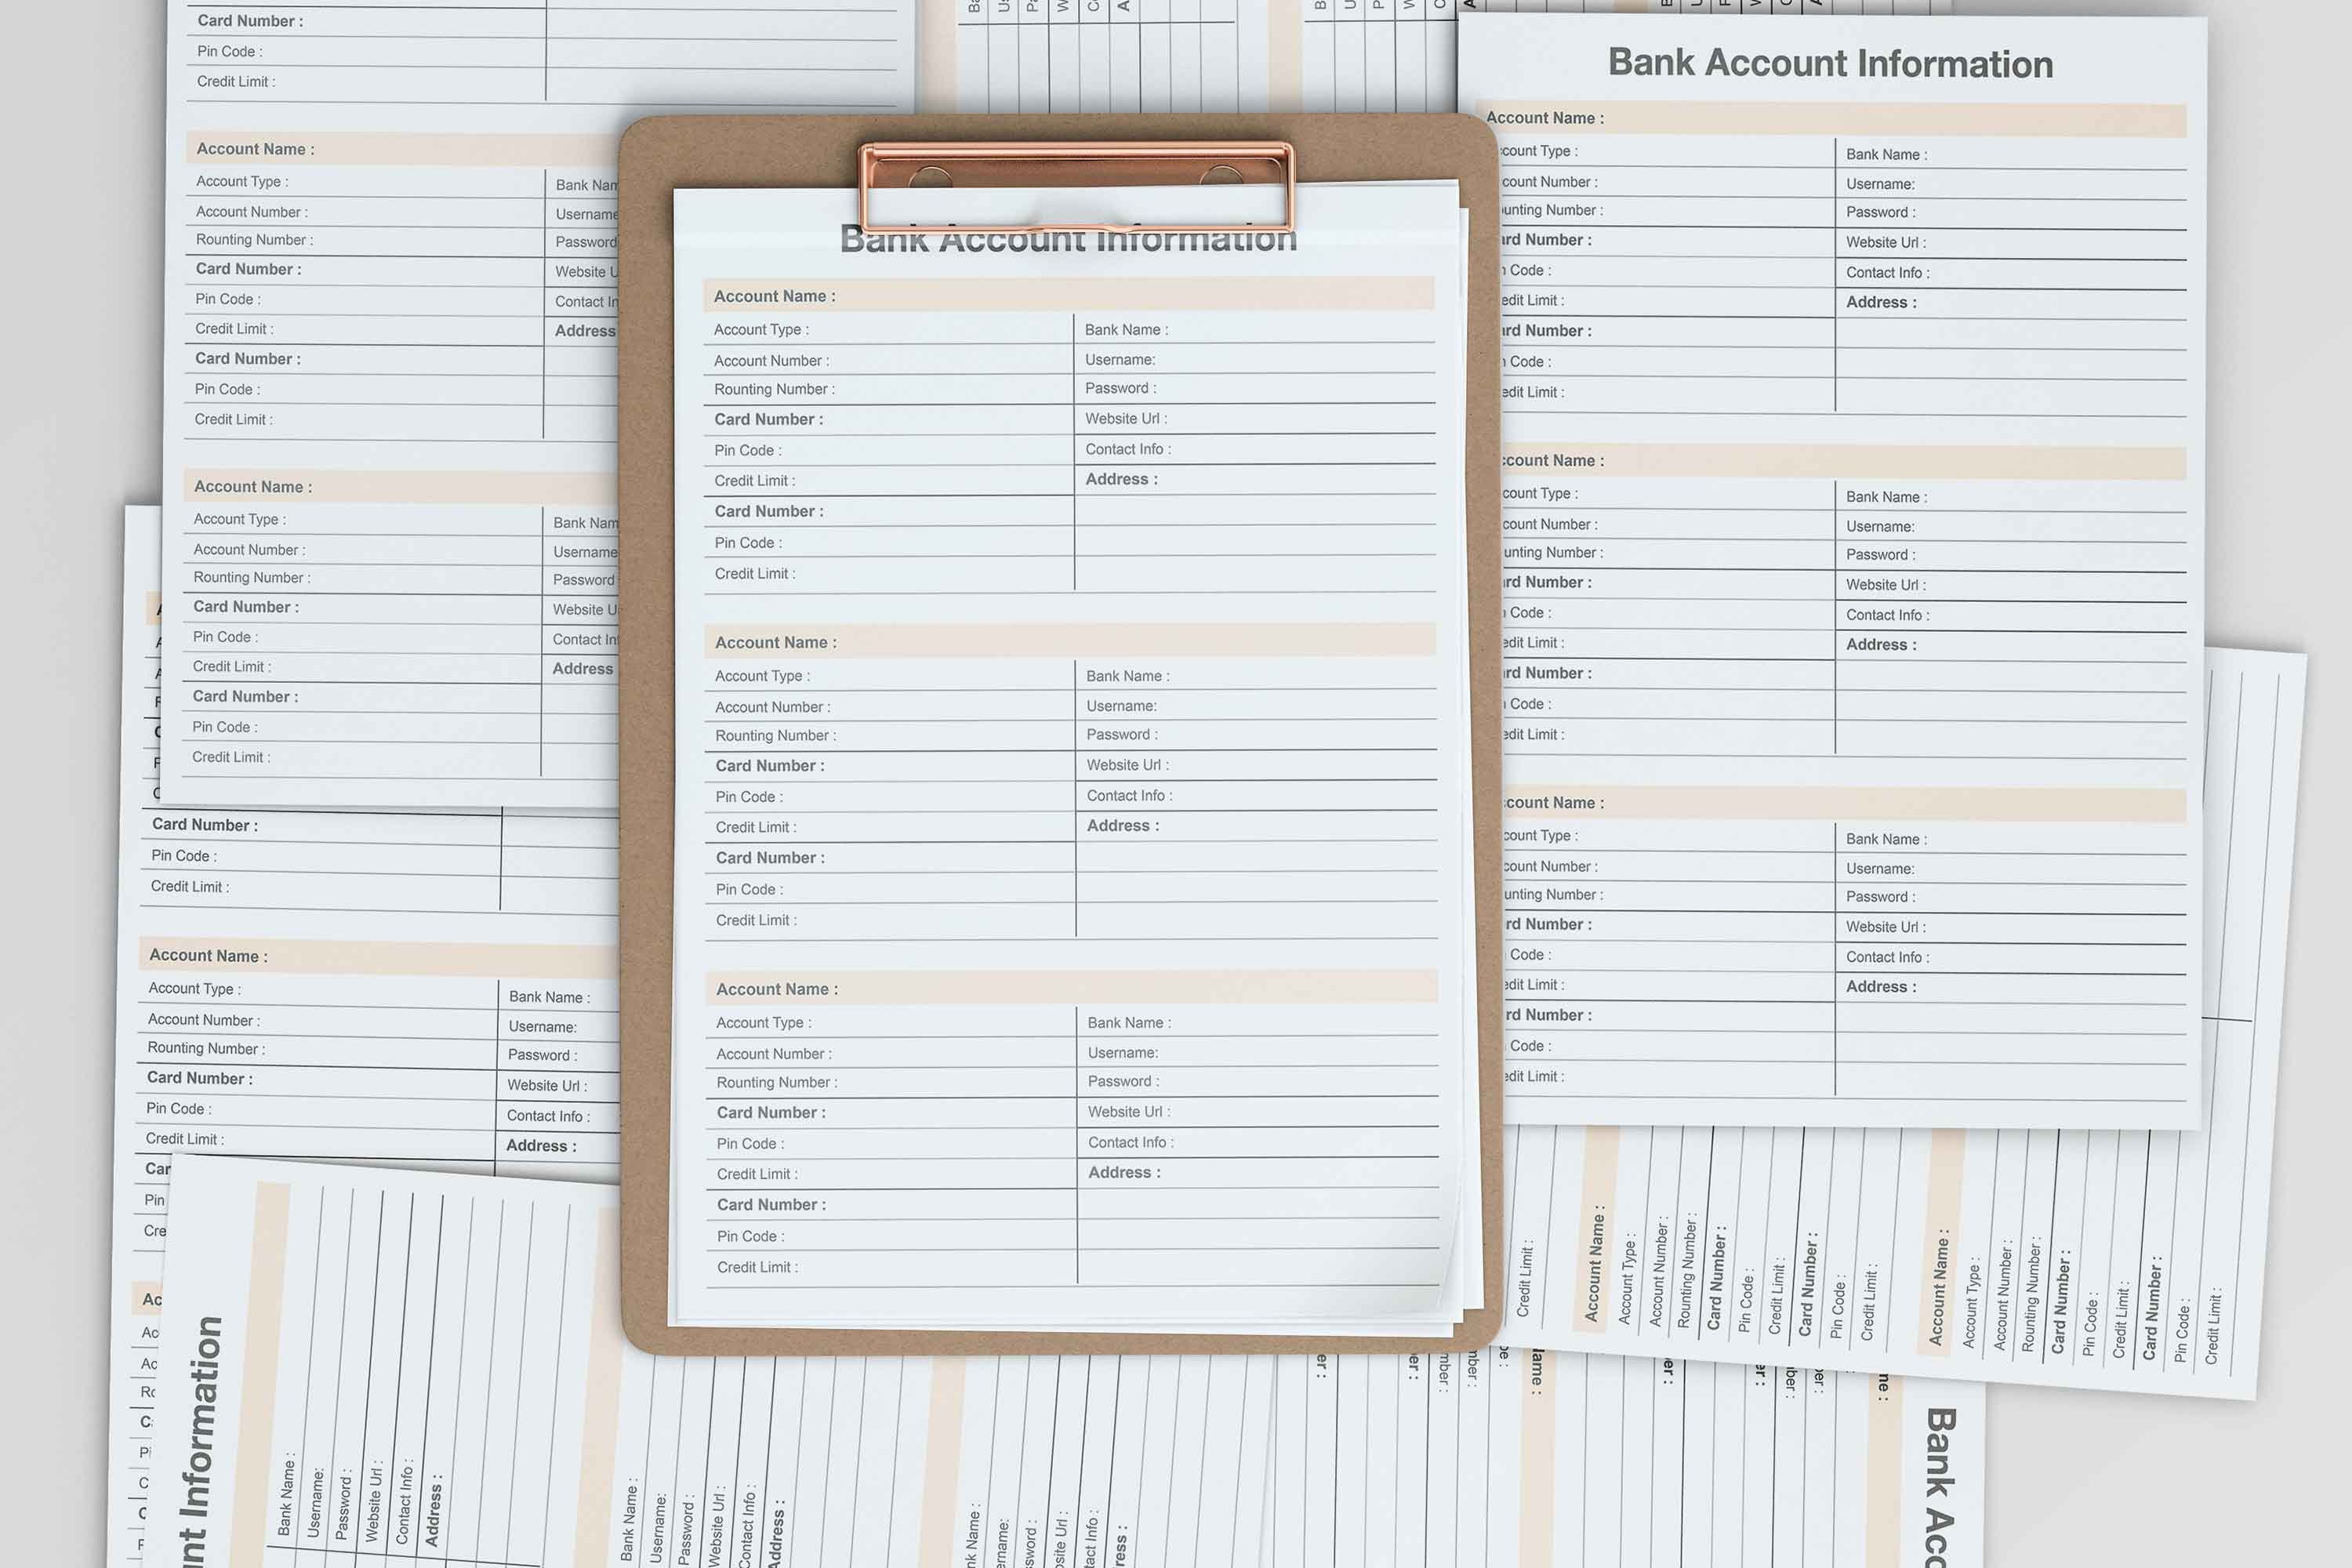Click the Account Number field in the third section

[x=772, y=1053]
